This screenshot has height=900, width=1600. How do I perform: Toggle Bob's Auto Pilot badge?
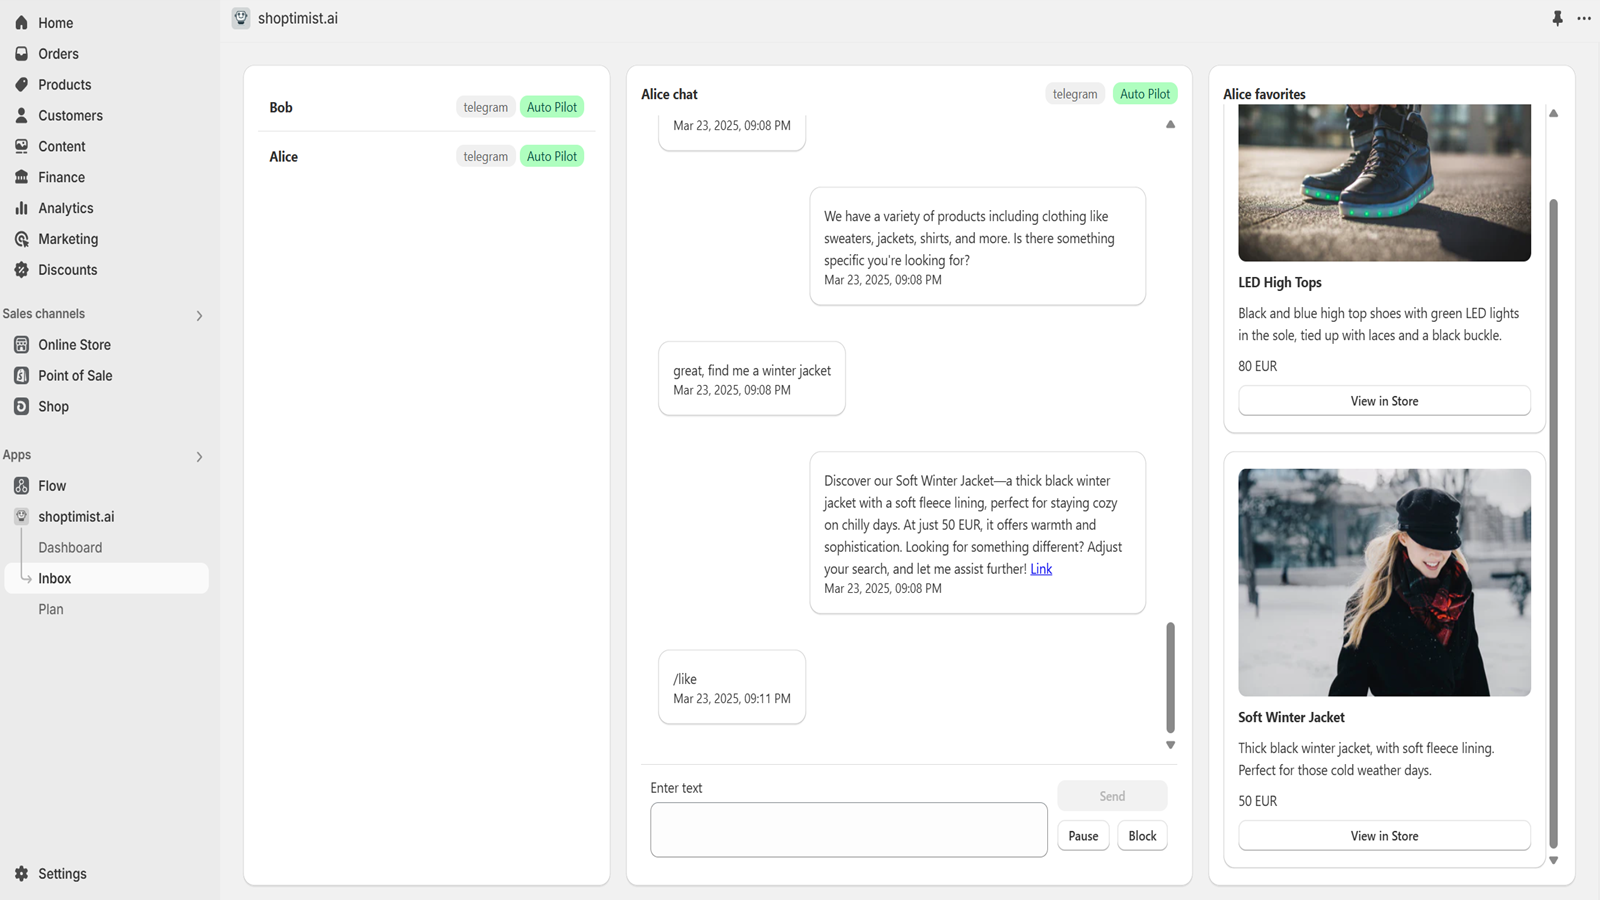point(552,107)
